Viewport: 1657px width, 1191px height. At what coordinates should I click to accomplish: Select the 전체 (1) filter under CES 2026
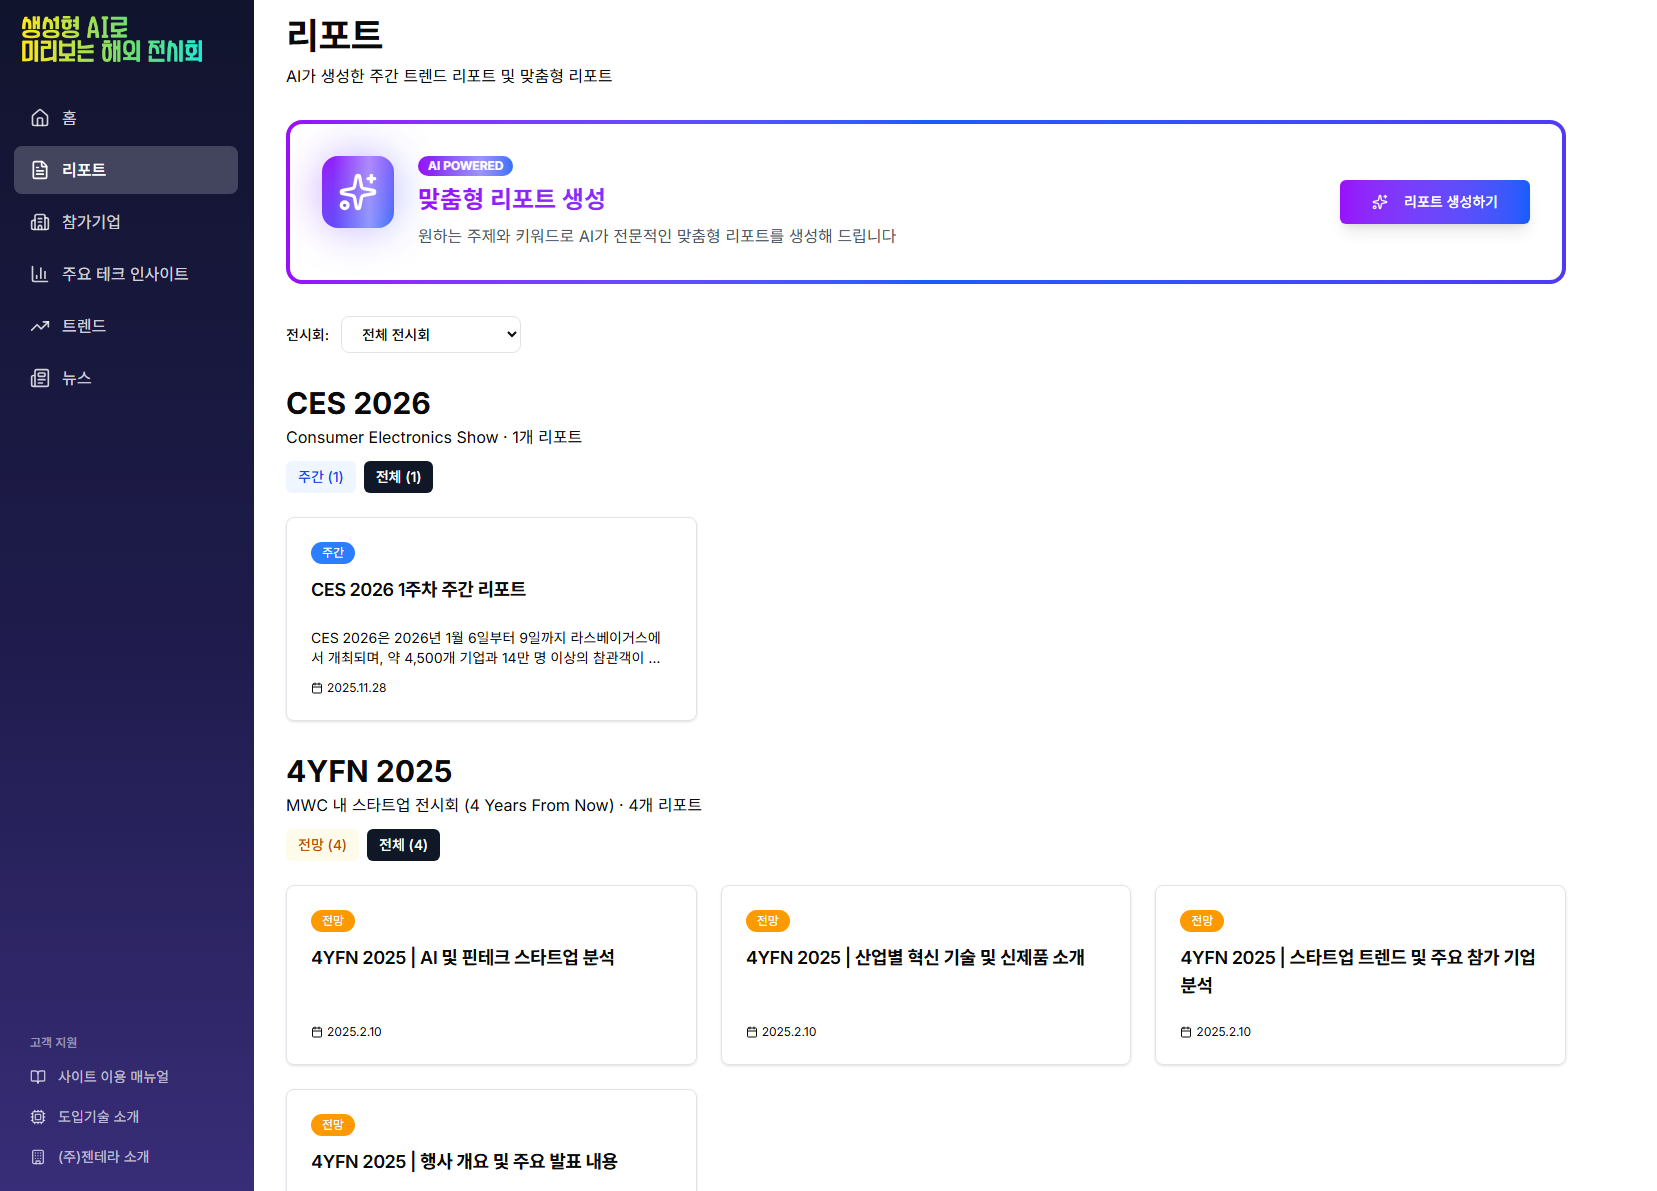[x=398, y=477]
